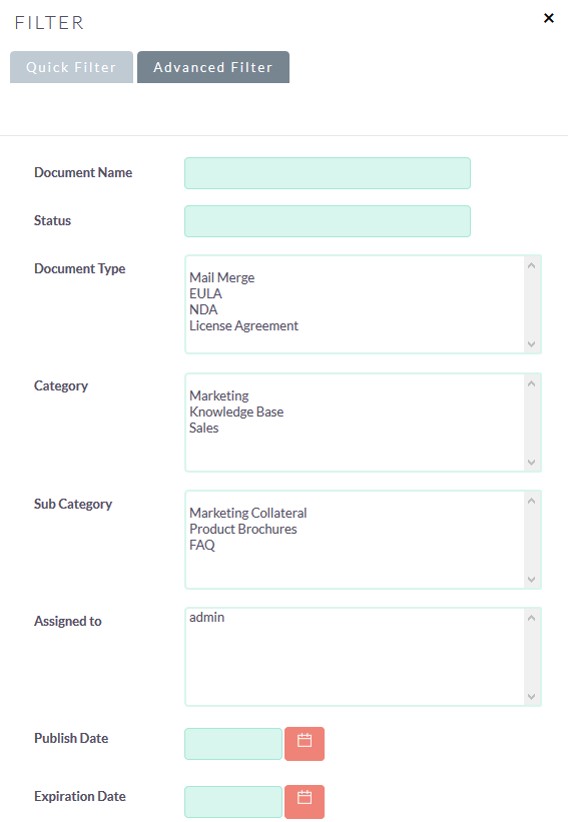Select License Agreement document type
The height and width of the screenshot is (822, 568).
(x=244, y=326)
